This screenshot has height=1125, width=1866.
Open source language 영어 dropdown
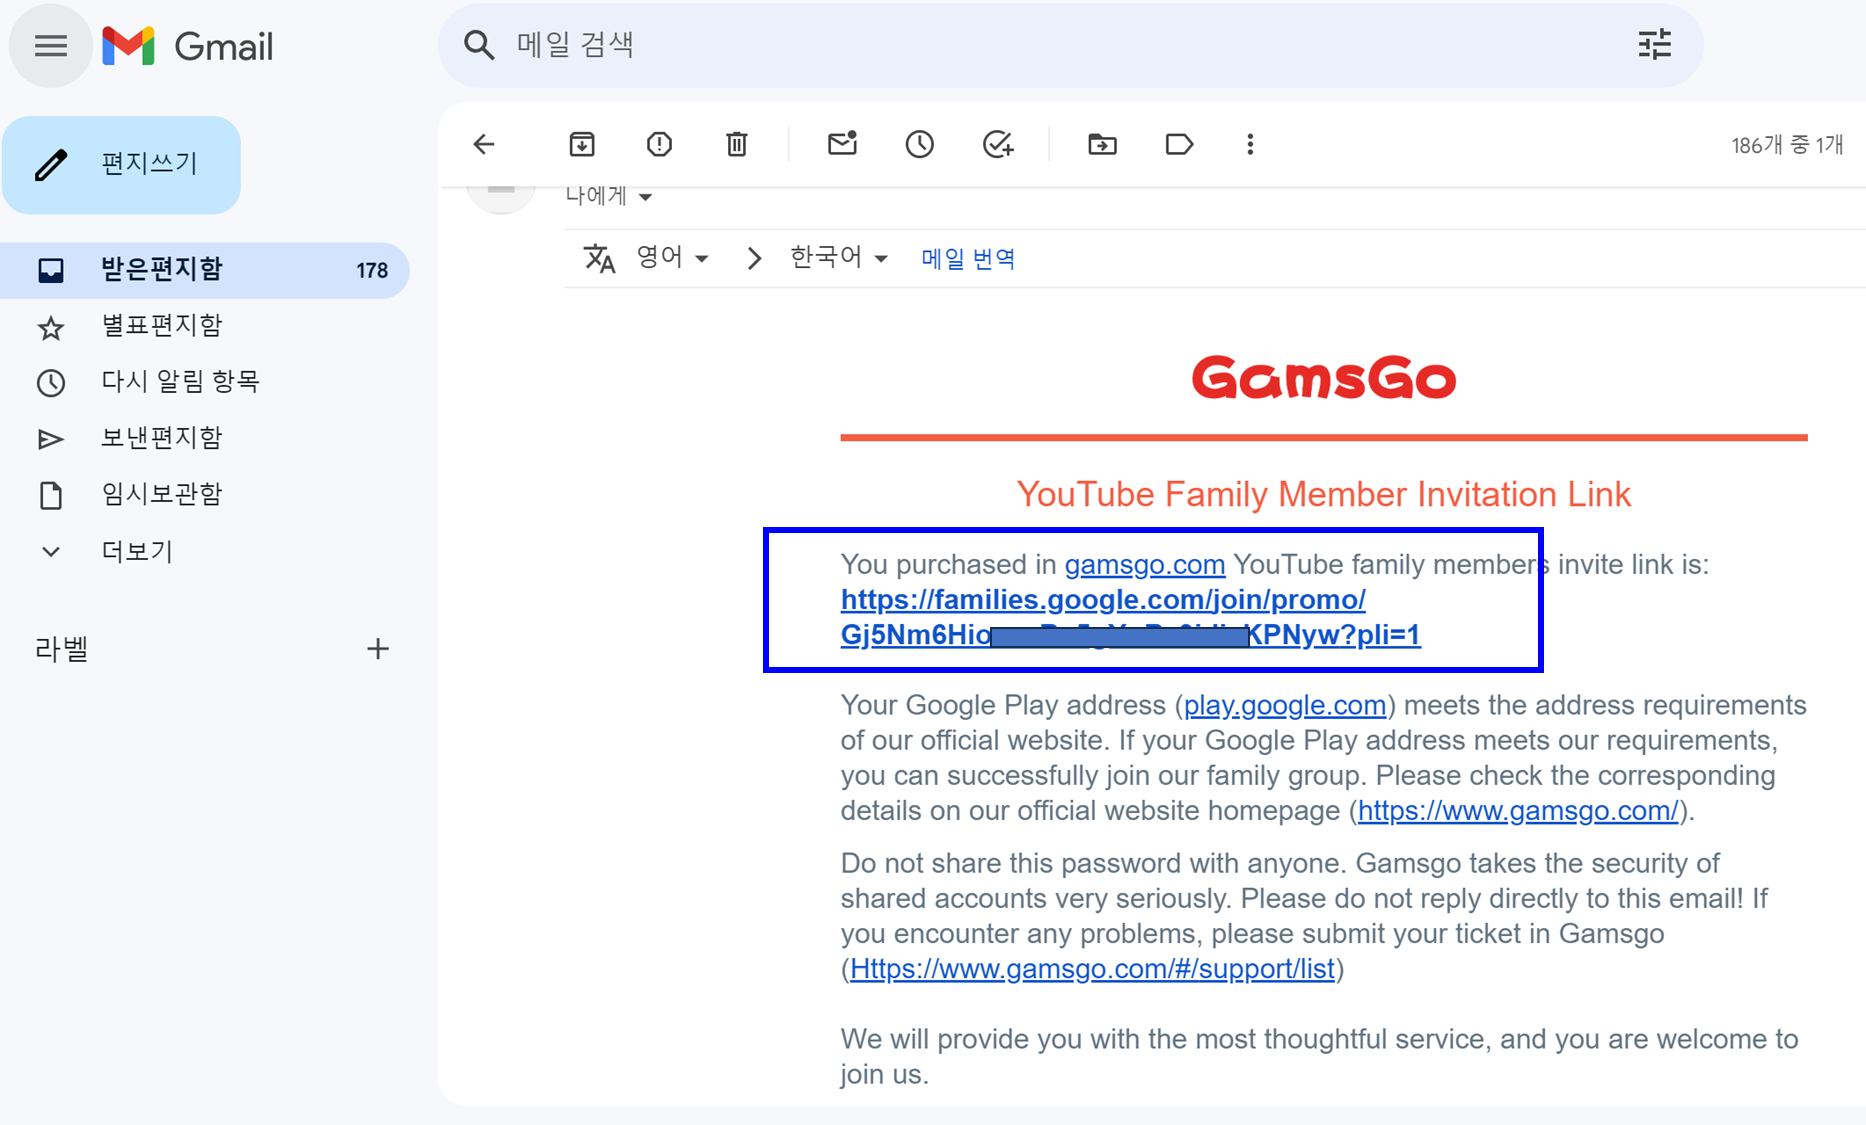673,258
